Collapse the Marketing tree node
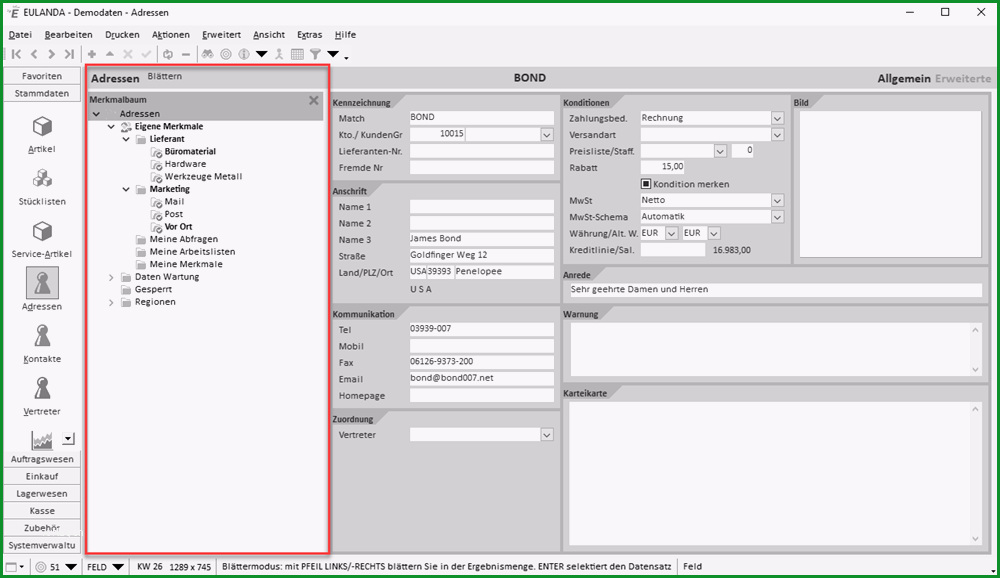 (x=126, y=189)
